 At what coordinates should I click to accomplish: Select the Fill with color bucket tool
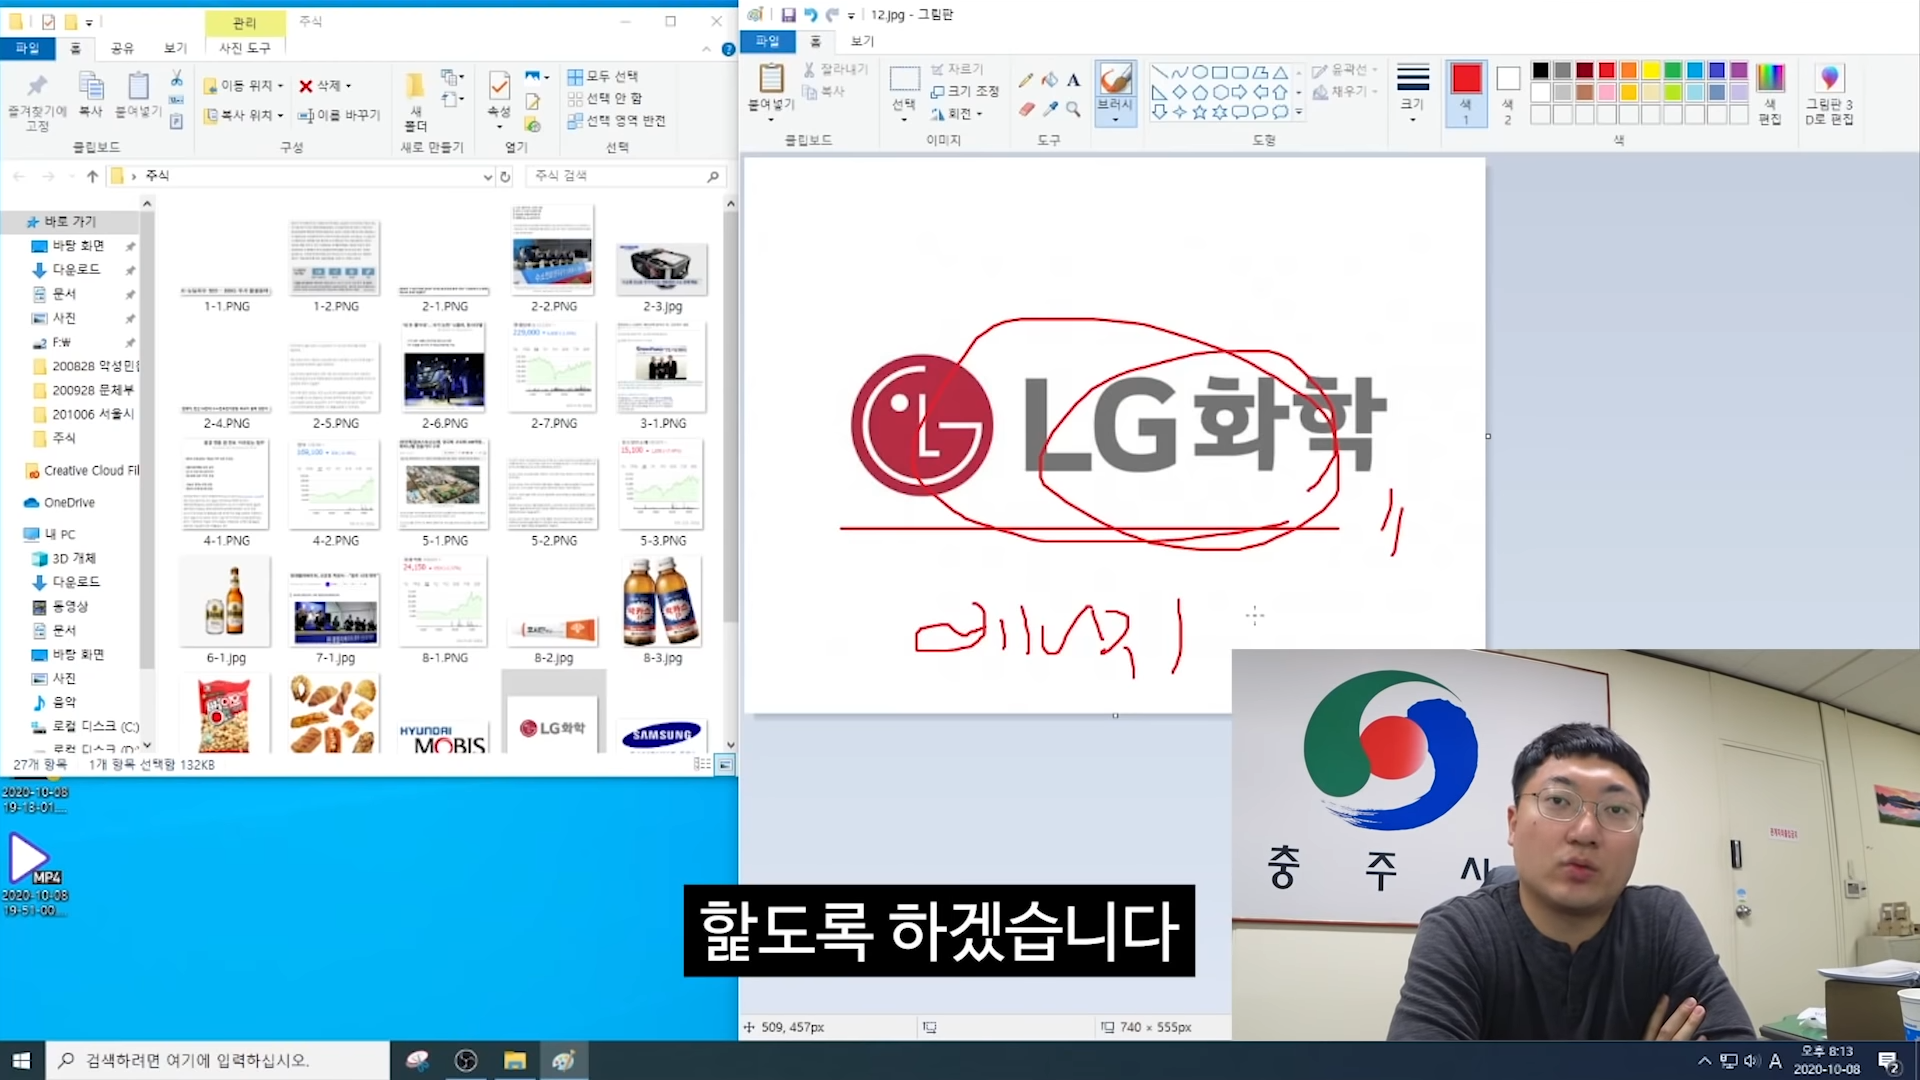click(1049, 80)
